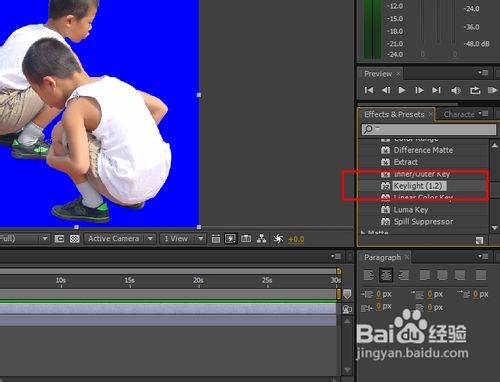Open the 1 View layout dropdown
This screenshot has width=500, height=382.
183,239
